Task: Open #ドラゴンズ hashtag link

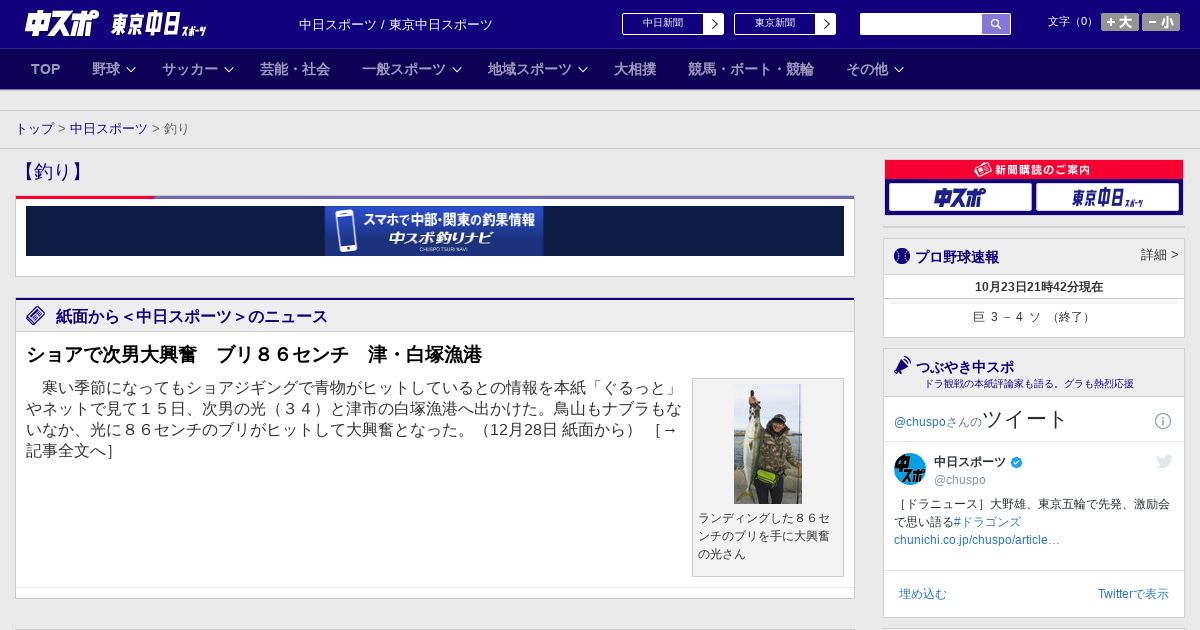Action: coord(987,522)
